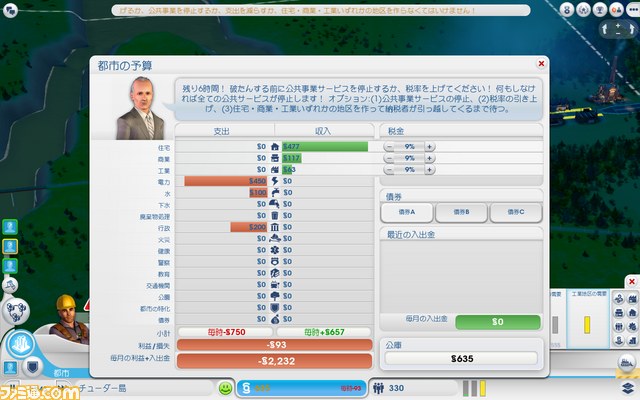Increase commercial tax rate with plus
The height and width of the screenshot is (400, 640).
[429, 158]
